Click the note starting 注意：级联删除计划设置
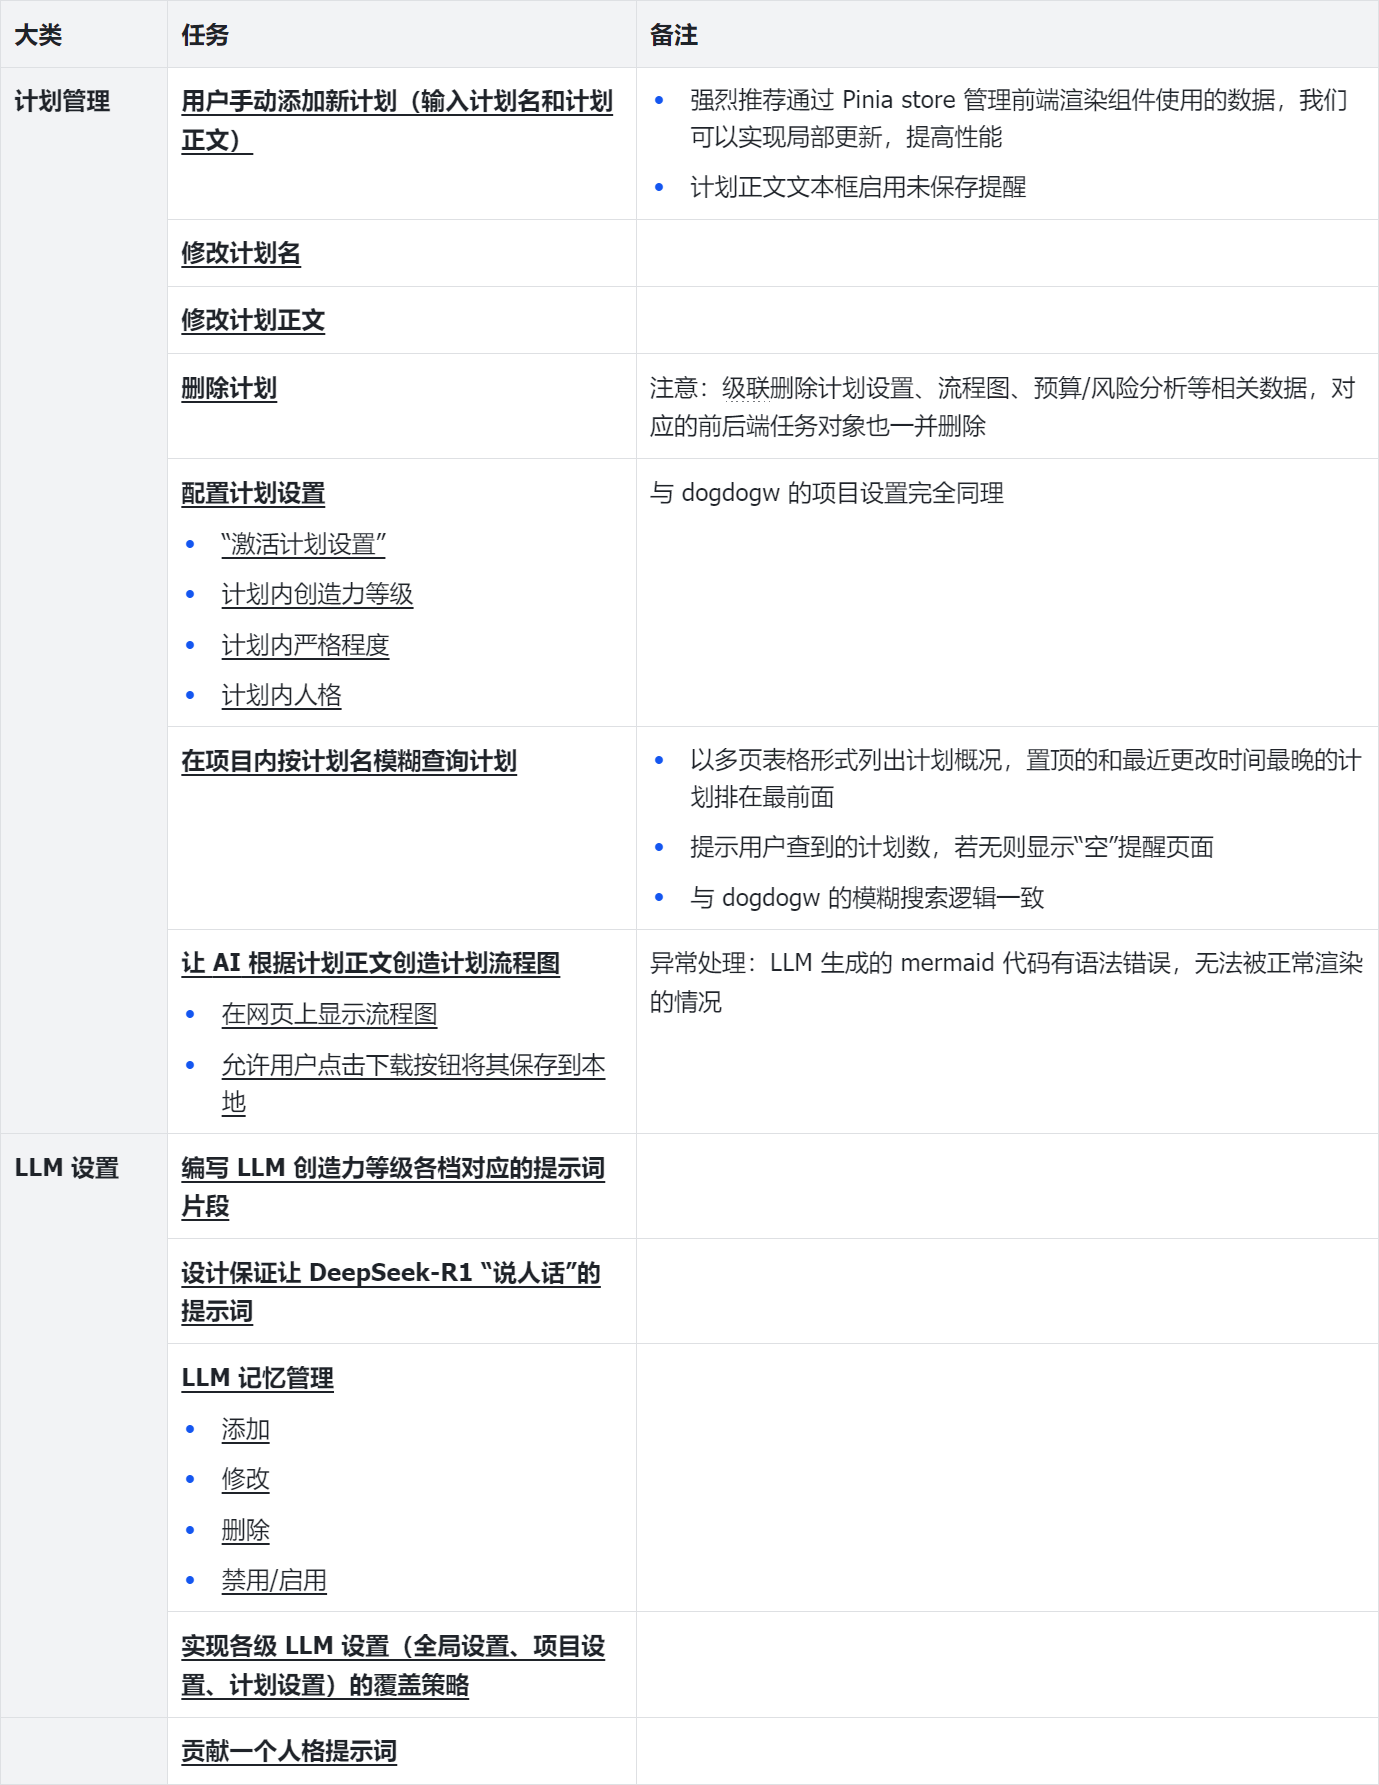 tap(1003, 407)
